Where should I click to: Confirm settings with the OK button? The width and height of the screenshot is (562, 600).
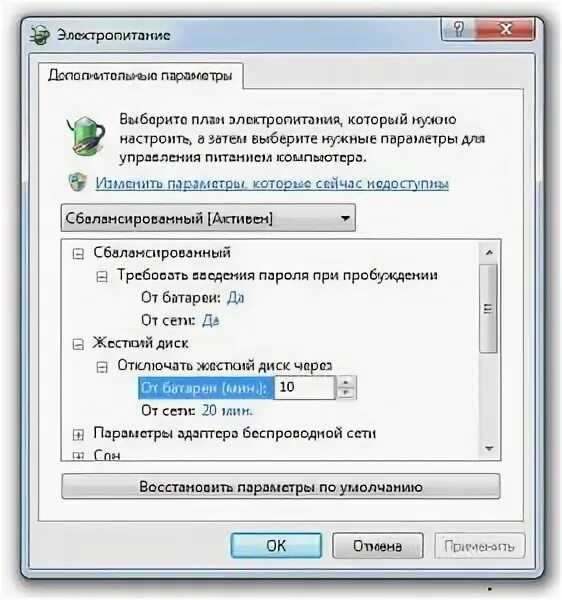tap(276, 546)
